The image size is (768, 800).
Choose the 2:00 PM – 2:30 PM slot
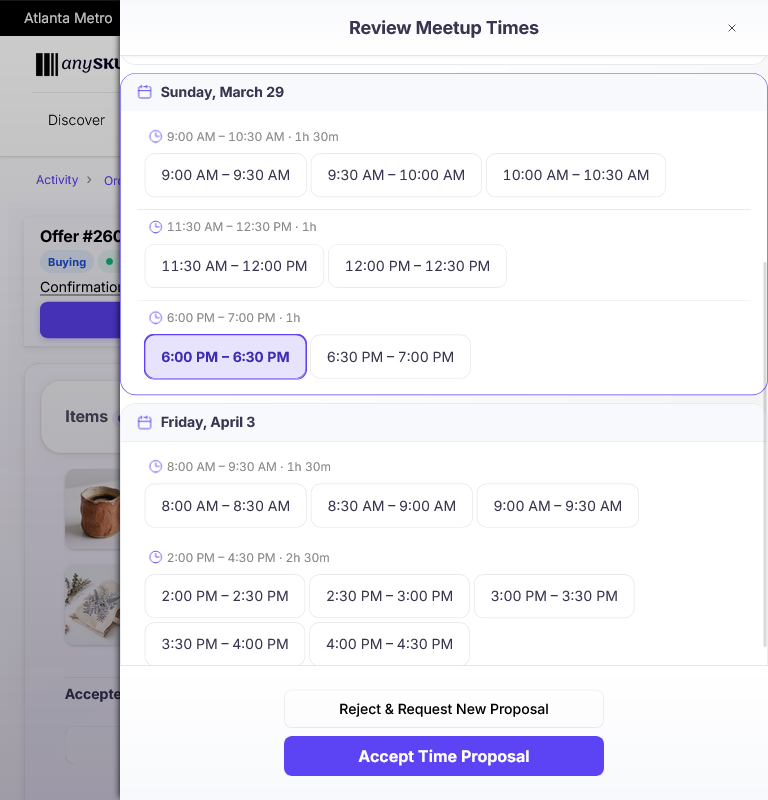coord(225,596)
